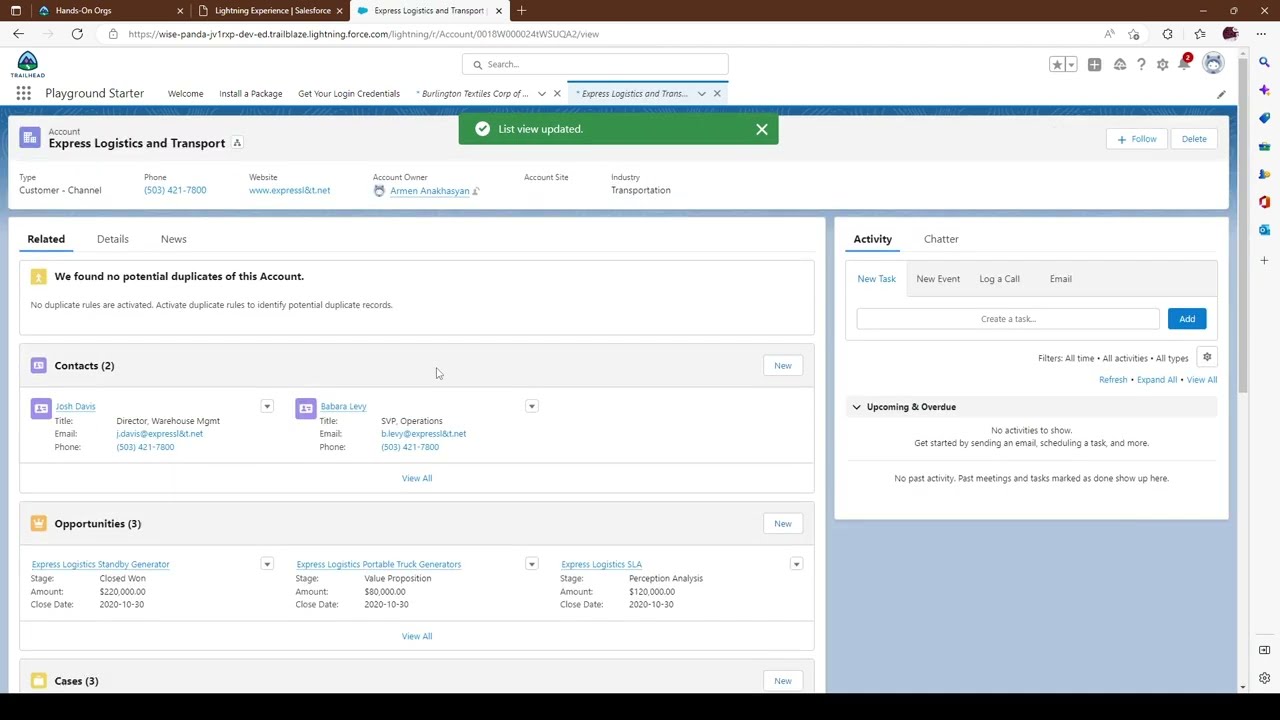Click the edit pencil icon on nav bar
This screenshot has width=1280, height=720.
1221,94
